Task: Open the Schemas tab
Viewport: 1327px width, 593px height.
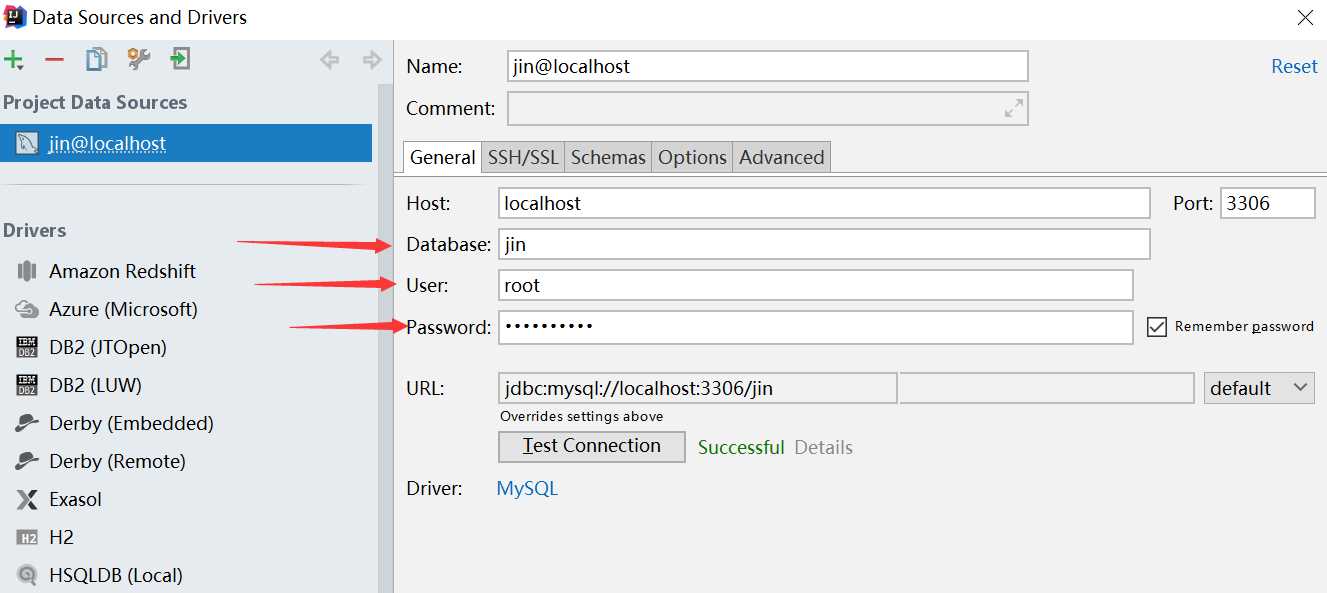Action: coord(608,157)
